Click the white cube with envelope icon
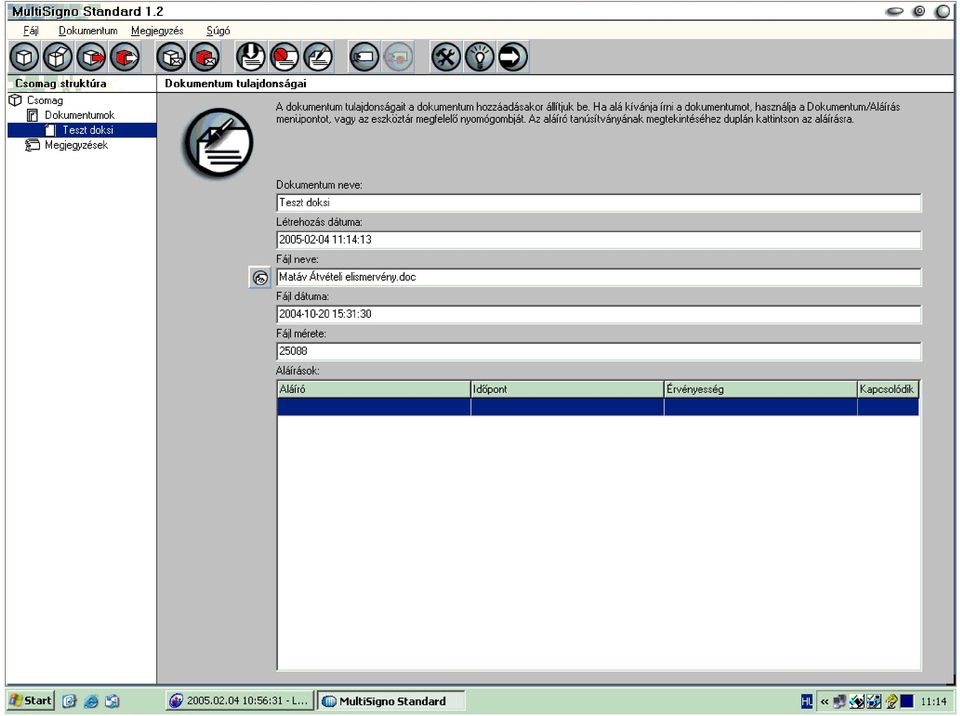 coord(171,57)
